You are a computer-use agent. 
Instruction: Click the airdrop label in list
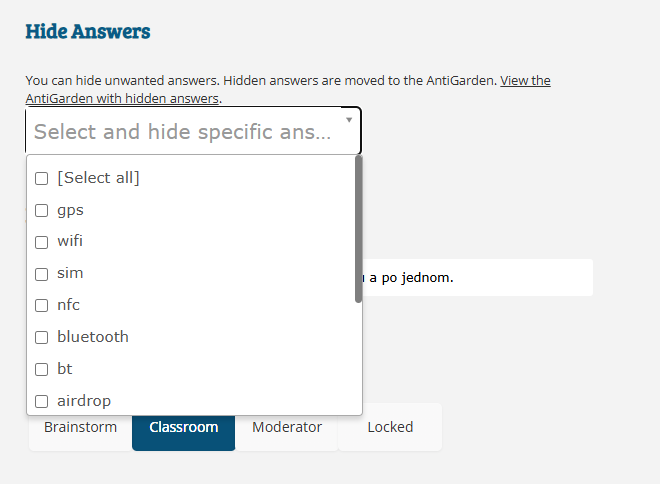pos(84,401)
